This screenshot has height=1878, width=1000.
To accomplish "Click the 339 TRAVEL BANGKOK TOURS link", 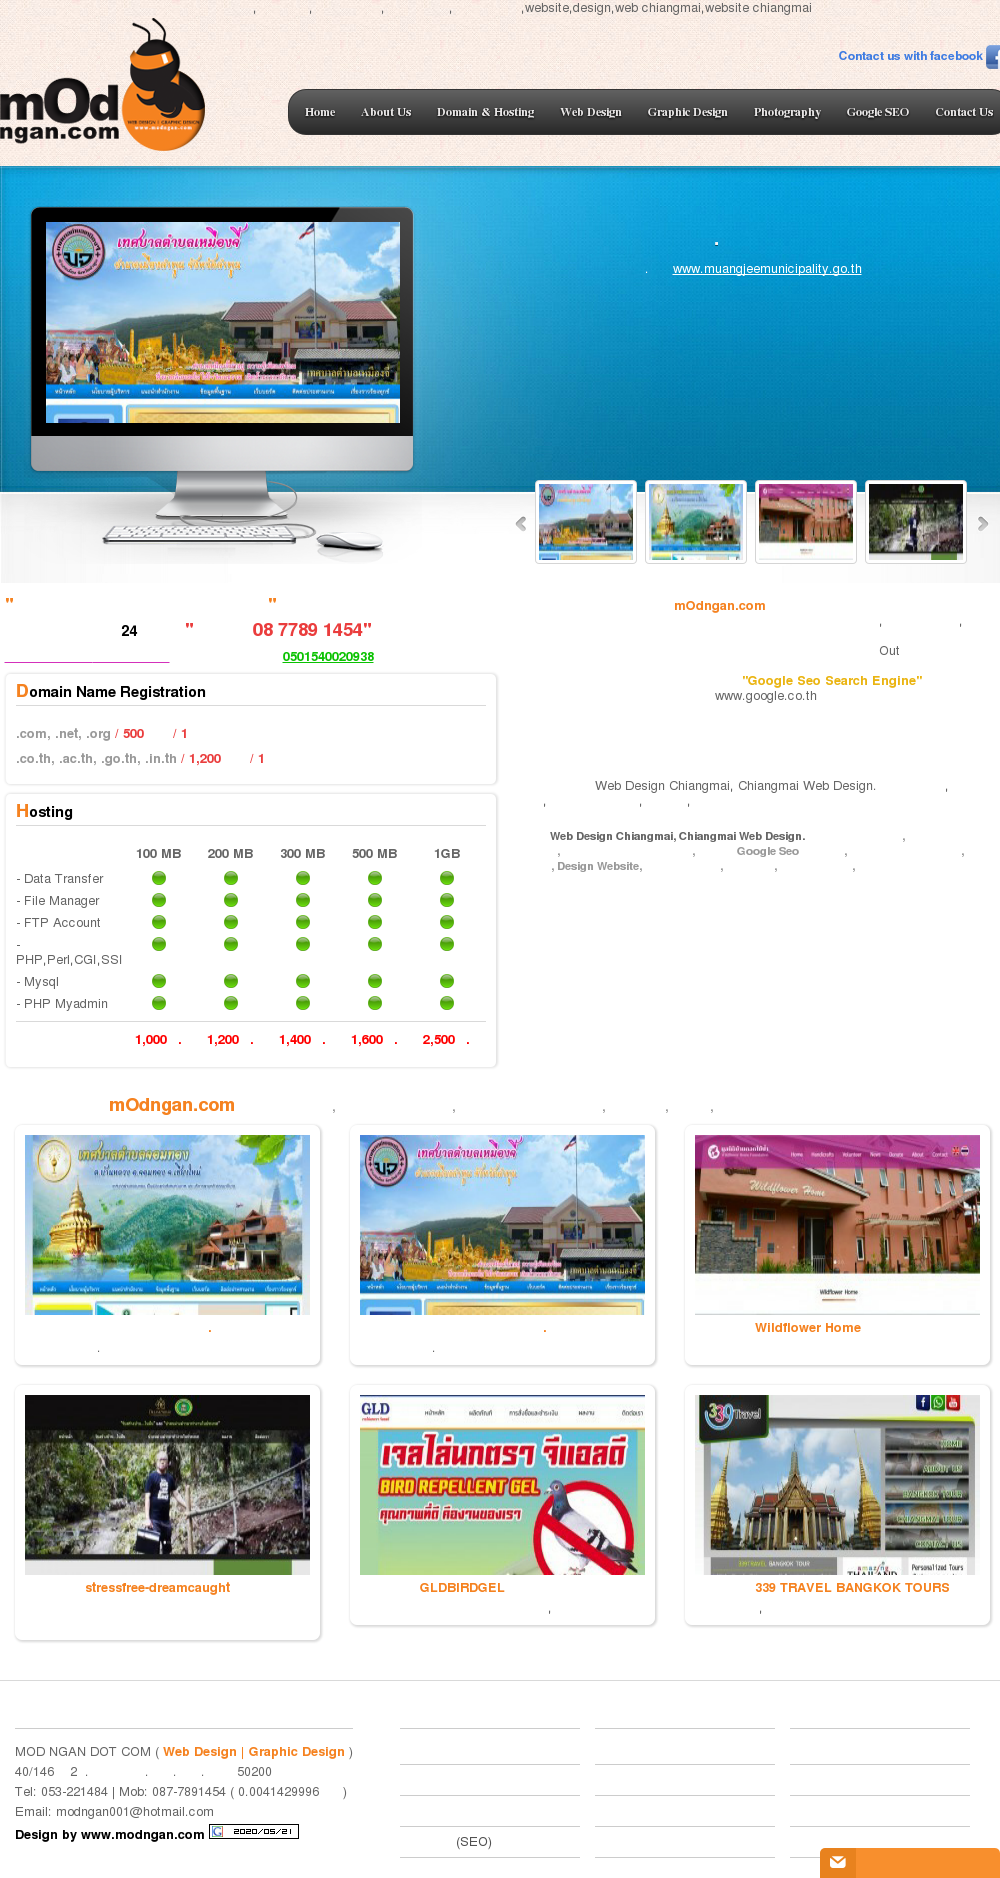I will coord(852,1588).
